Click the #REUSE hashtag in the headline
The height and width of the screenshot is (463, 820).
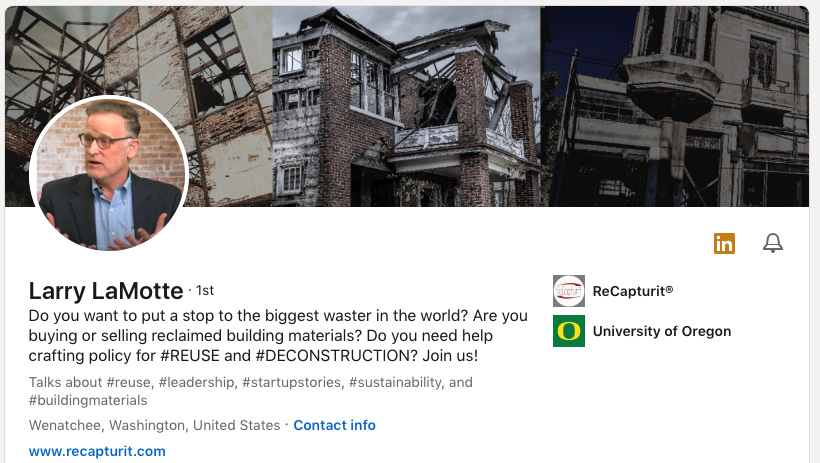click(190, 356)
